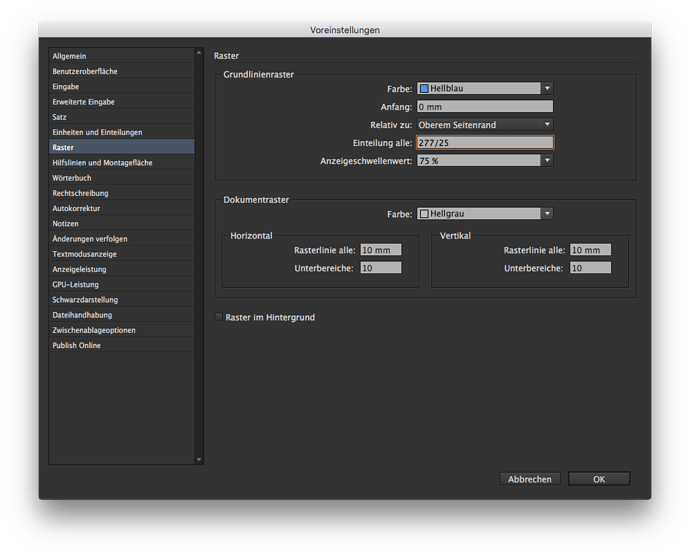Click the Vertikal Unterbereiche field
Viewport: 690px width, 555px height.
pos(590,268)
